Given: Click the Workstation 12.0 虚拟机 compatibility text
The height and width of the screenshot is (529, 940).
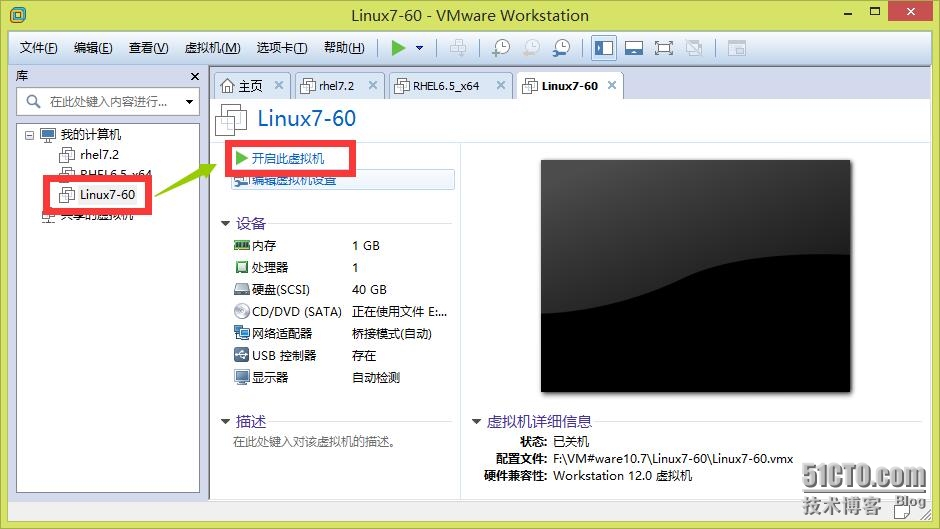Looking at the screenshot, I should pyautogui.click(x=622, y=476).
